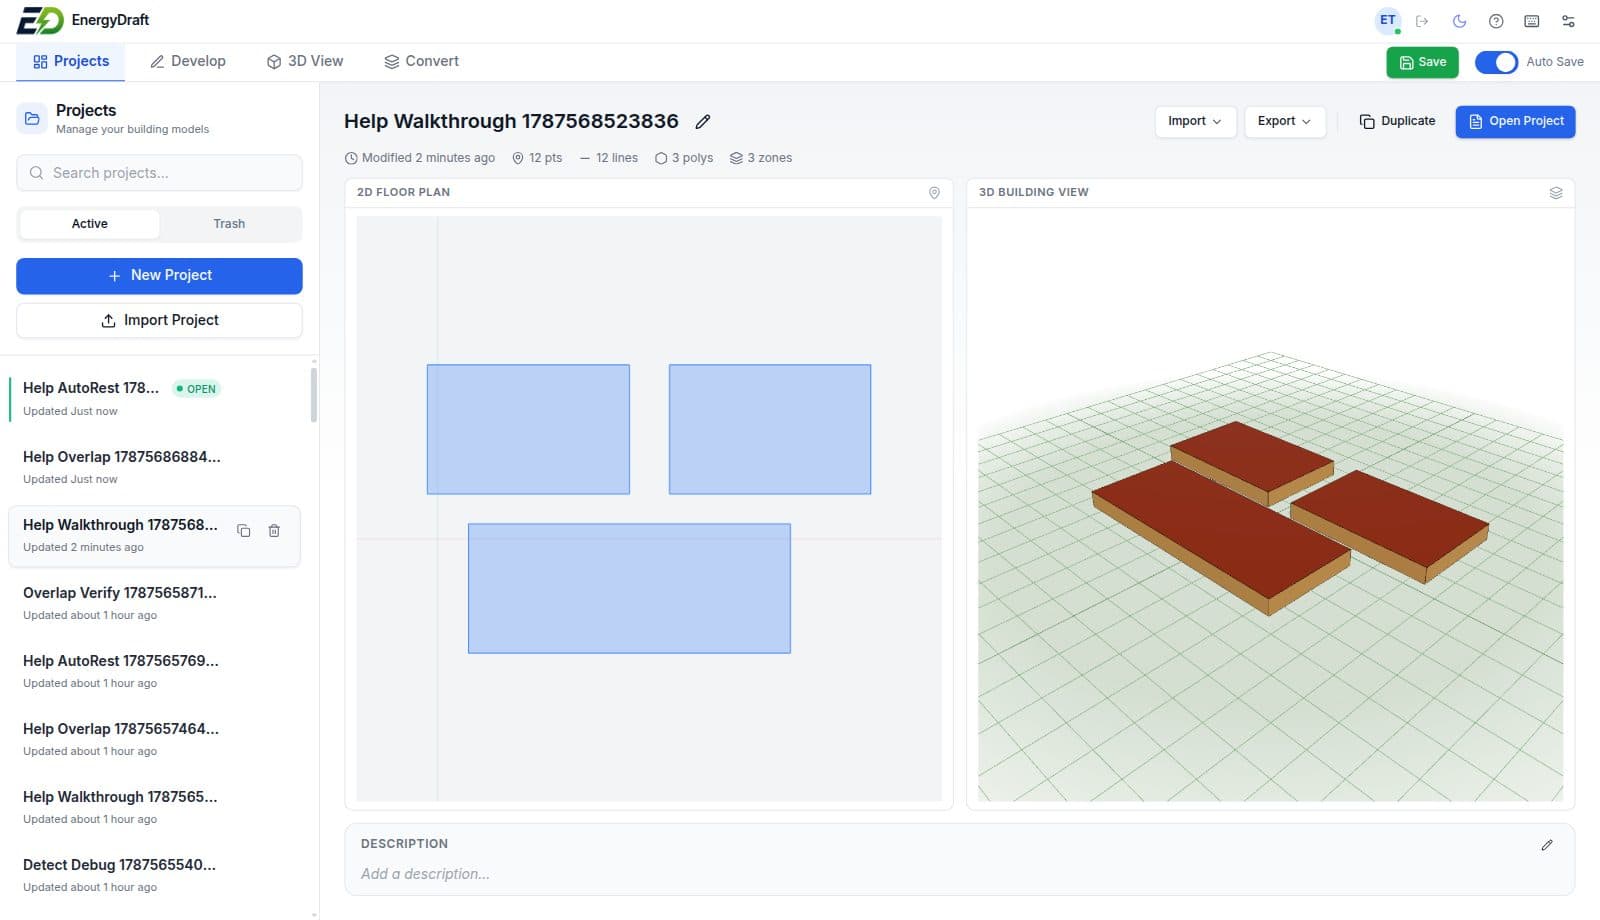
Task: Click the project list scrollbar
Action: tap(314, 395)
